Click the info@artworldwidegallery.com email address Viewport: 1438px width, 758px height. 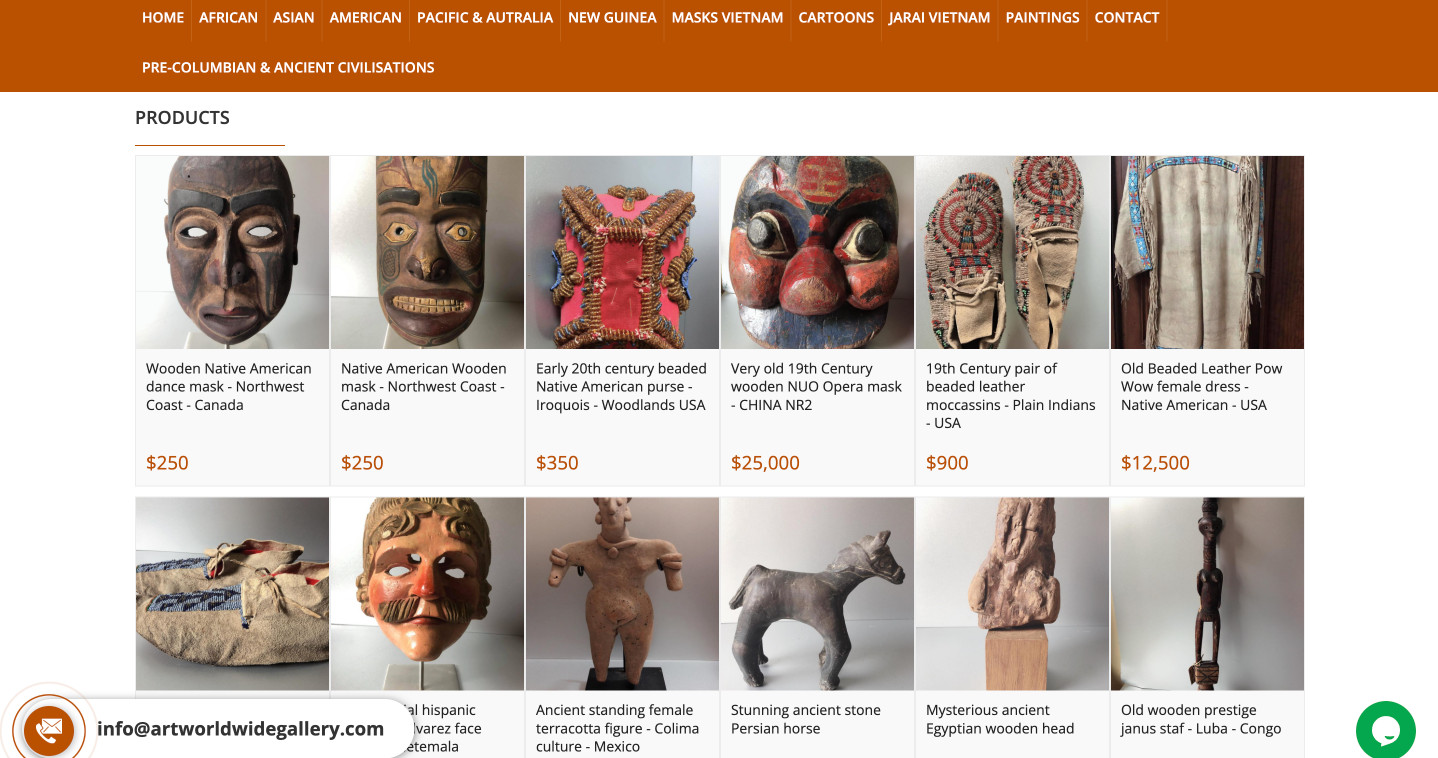[240, 729]
